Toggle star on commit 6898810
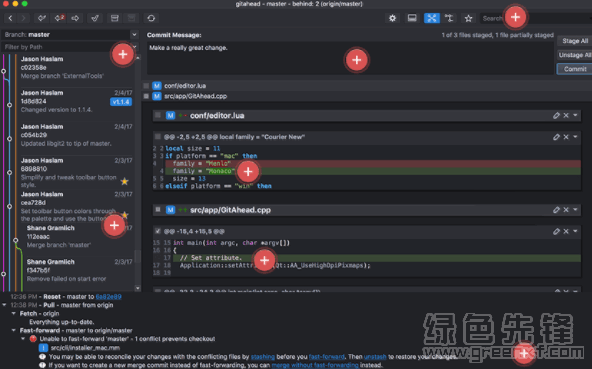This screenshot has width=592, height=369. [124, 182]
